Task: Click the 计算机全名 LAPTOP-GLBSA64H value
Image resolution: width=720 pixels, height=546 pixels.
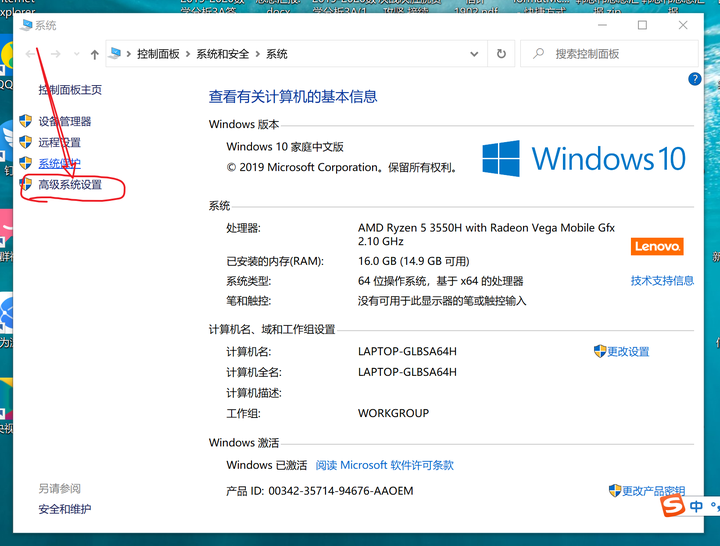Action: coord(407,372)
